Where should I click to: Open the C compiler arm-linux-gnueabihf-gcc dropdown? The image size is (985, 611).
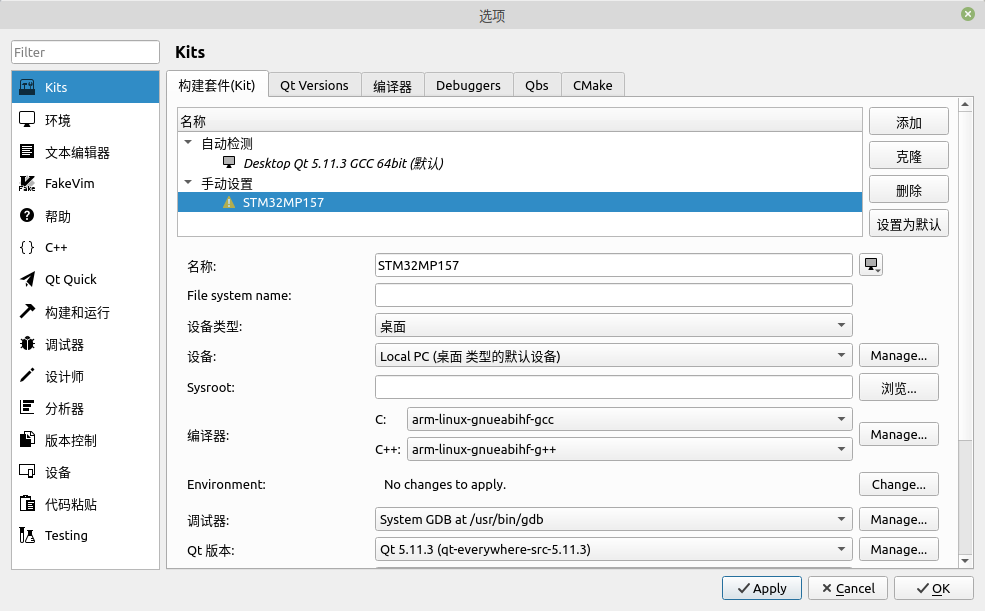(x=629, y=419)
